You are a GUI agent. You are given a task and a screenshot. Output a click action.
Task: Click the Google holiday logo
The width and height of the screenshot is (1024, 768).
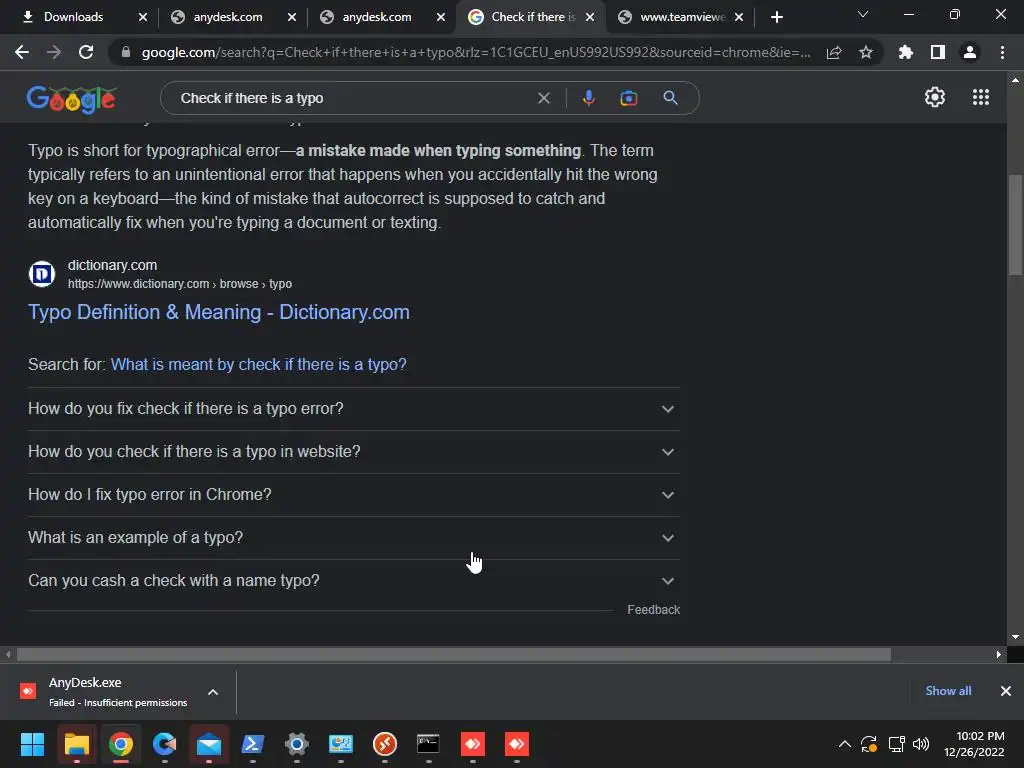coord(71,99)
